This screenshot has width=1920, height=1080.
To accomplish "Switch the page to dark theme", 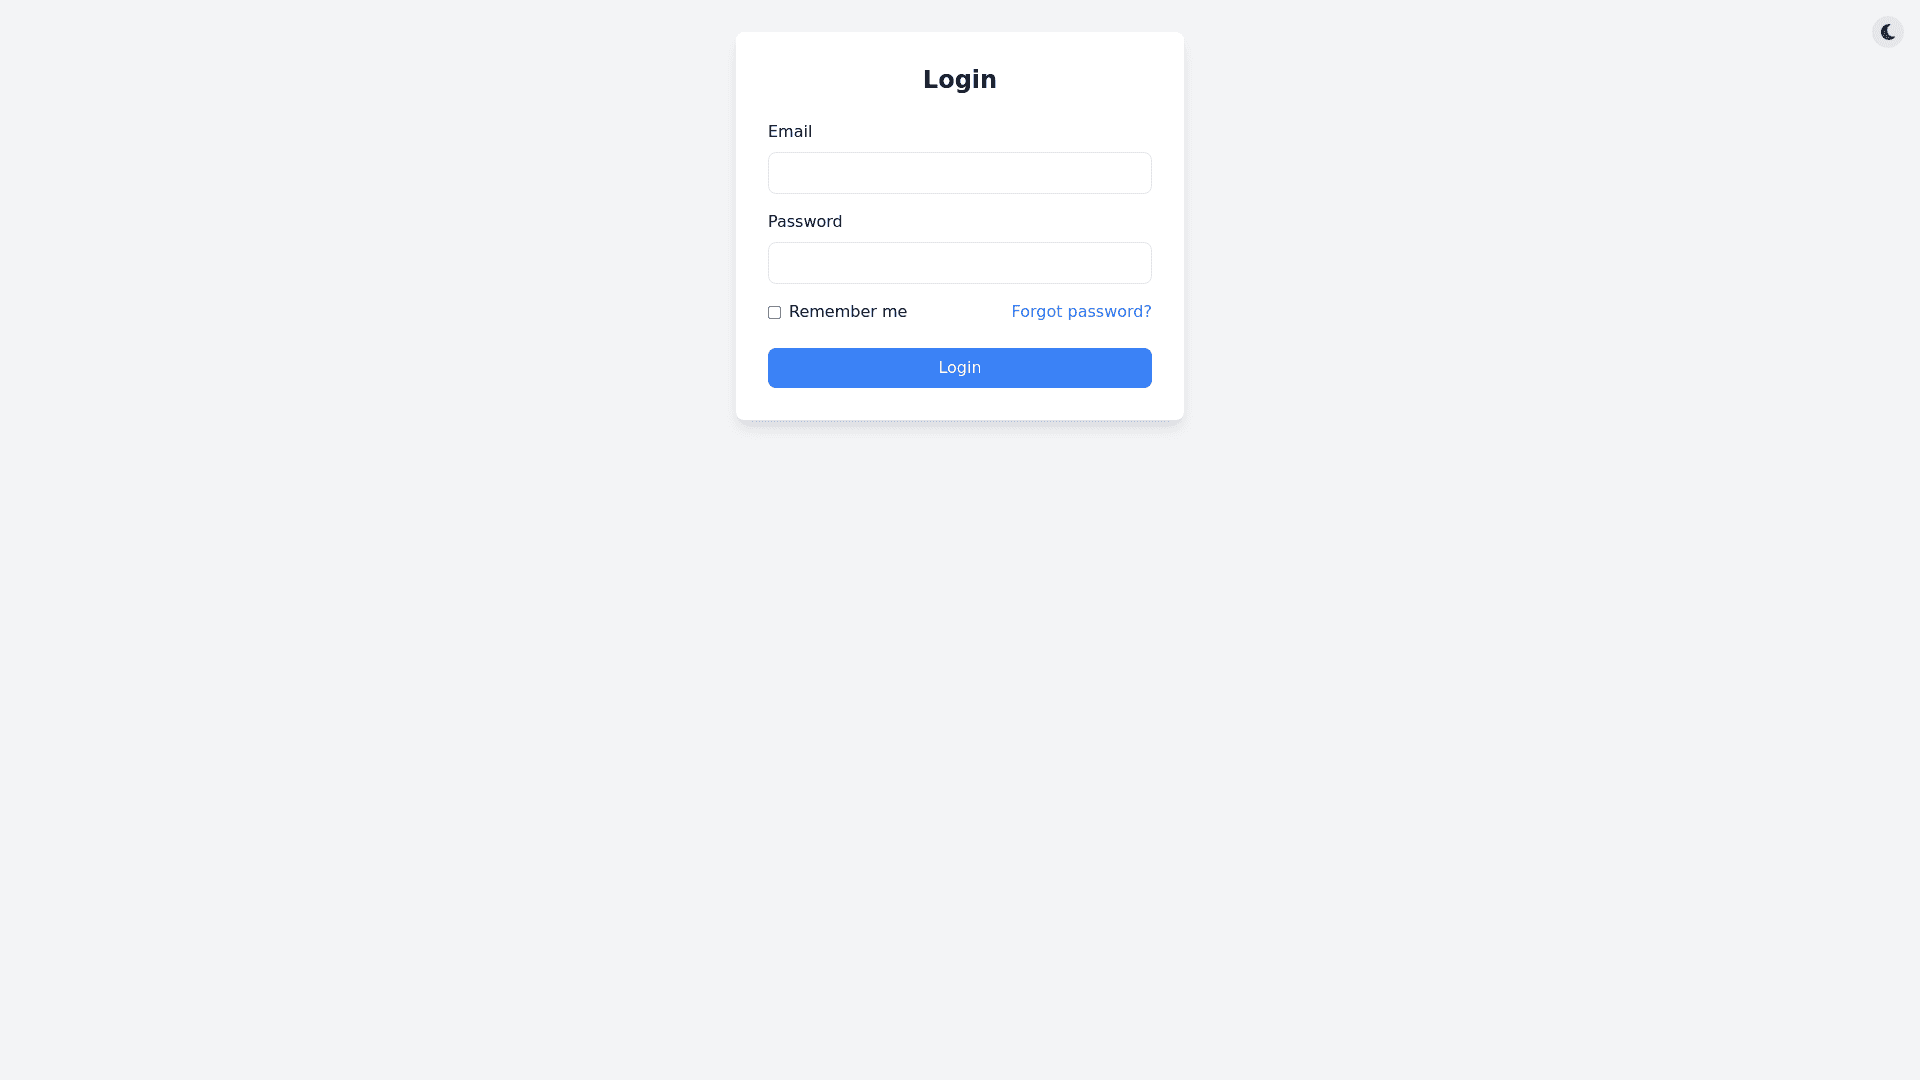I will click(1887, 32).
